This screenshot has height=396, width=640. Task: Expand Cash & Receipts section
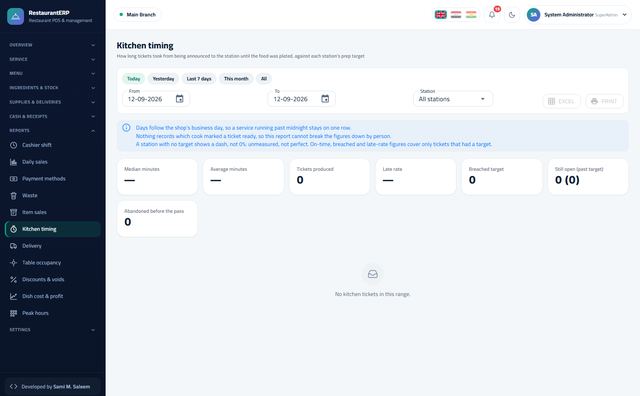click(x=52, y=116)
